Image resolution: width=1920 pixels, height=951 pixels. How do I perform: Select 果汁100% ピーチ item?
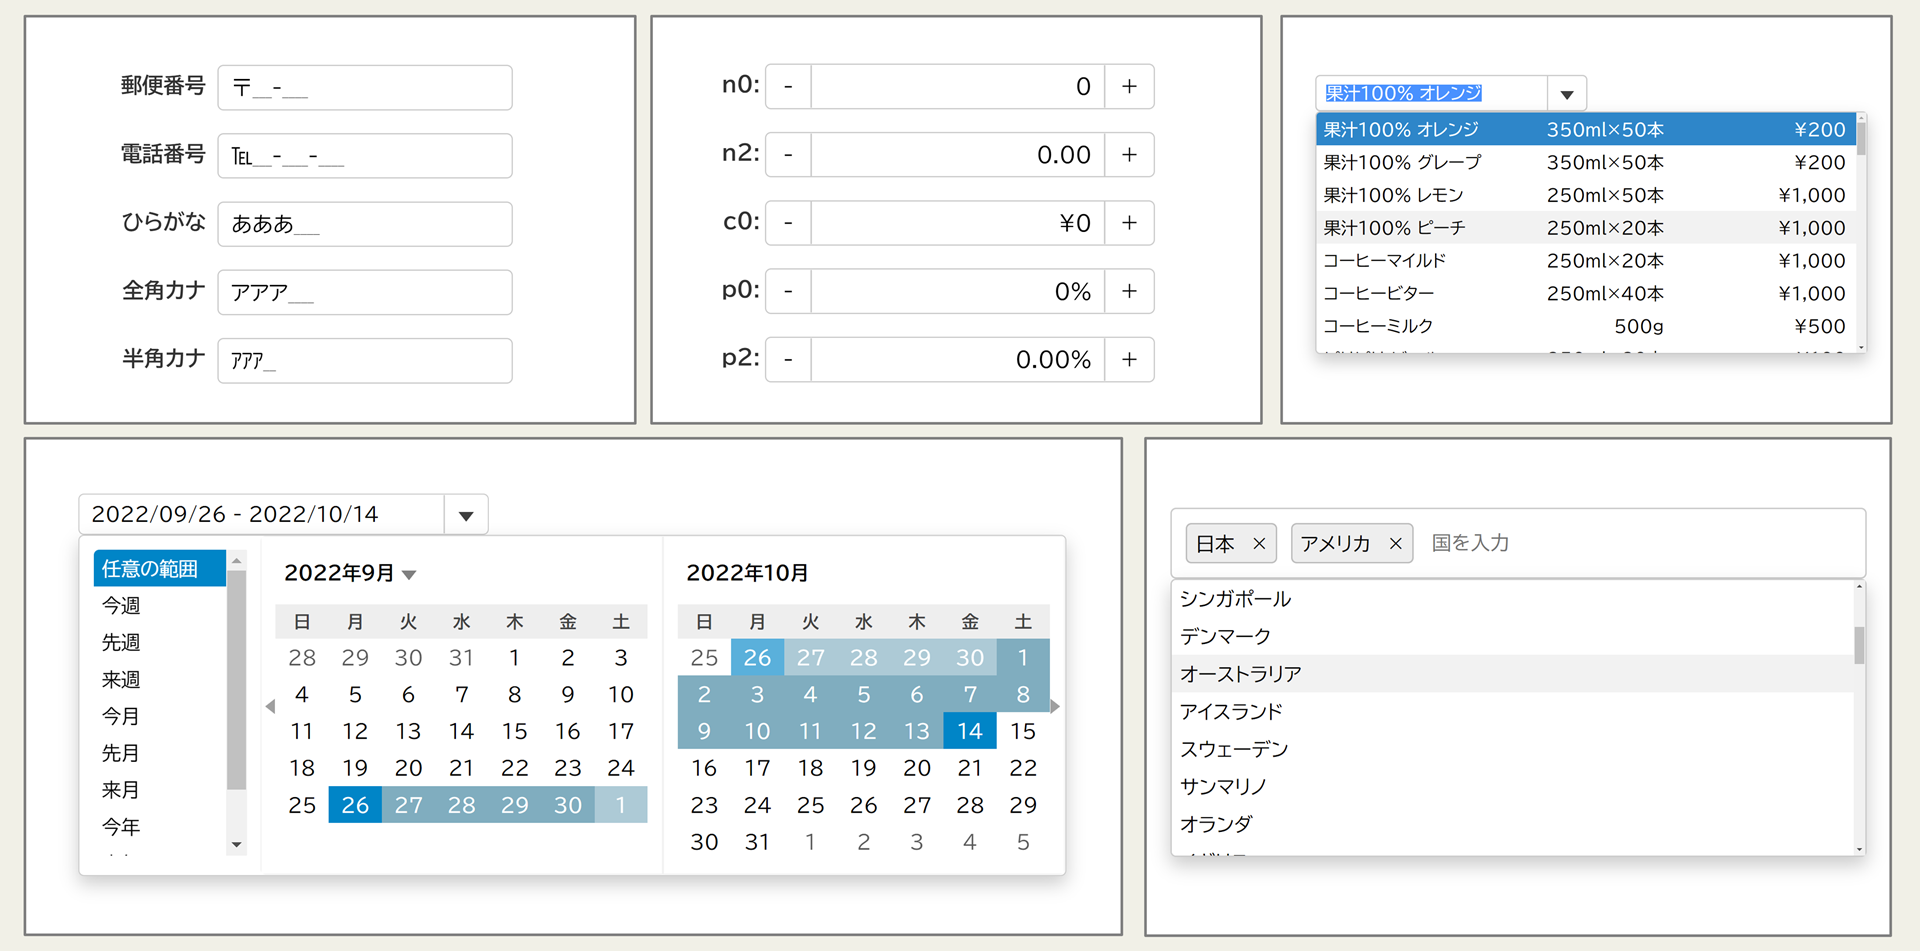point(1586,228)
